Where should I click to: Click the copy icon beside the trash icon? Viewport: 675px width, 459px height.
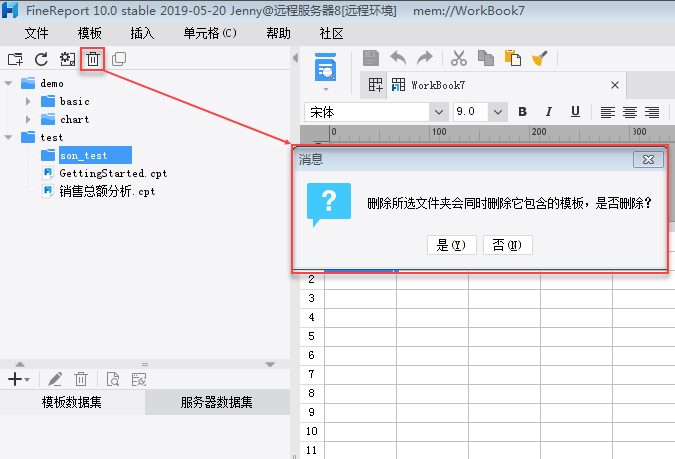119,59
